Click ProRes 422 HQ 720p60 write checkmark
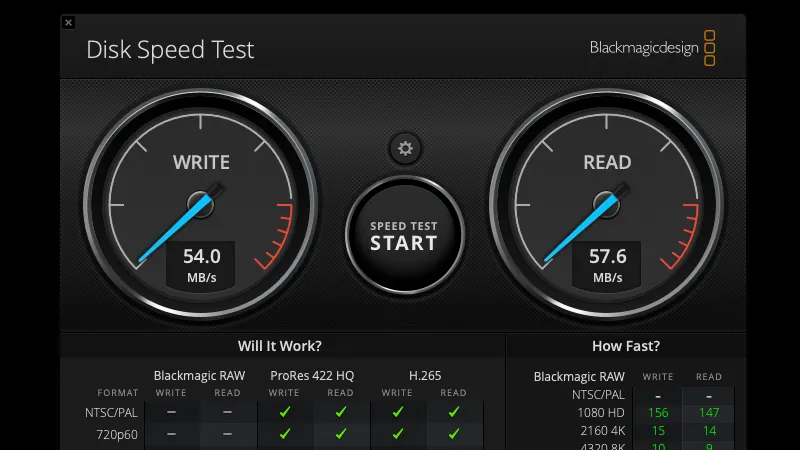The width and height of the screenshot is (800, 450). point(285,434)
